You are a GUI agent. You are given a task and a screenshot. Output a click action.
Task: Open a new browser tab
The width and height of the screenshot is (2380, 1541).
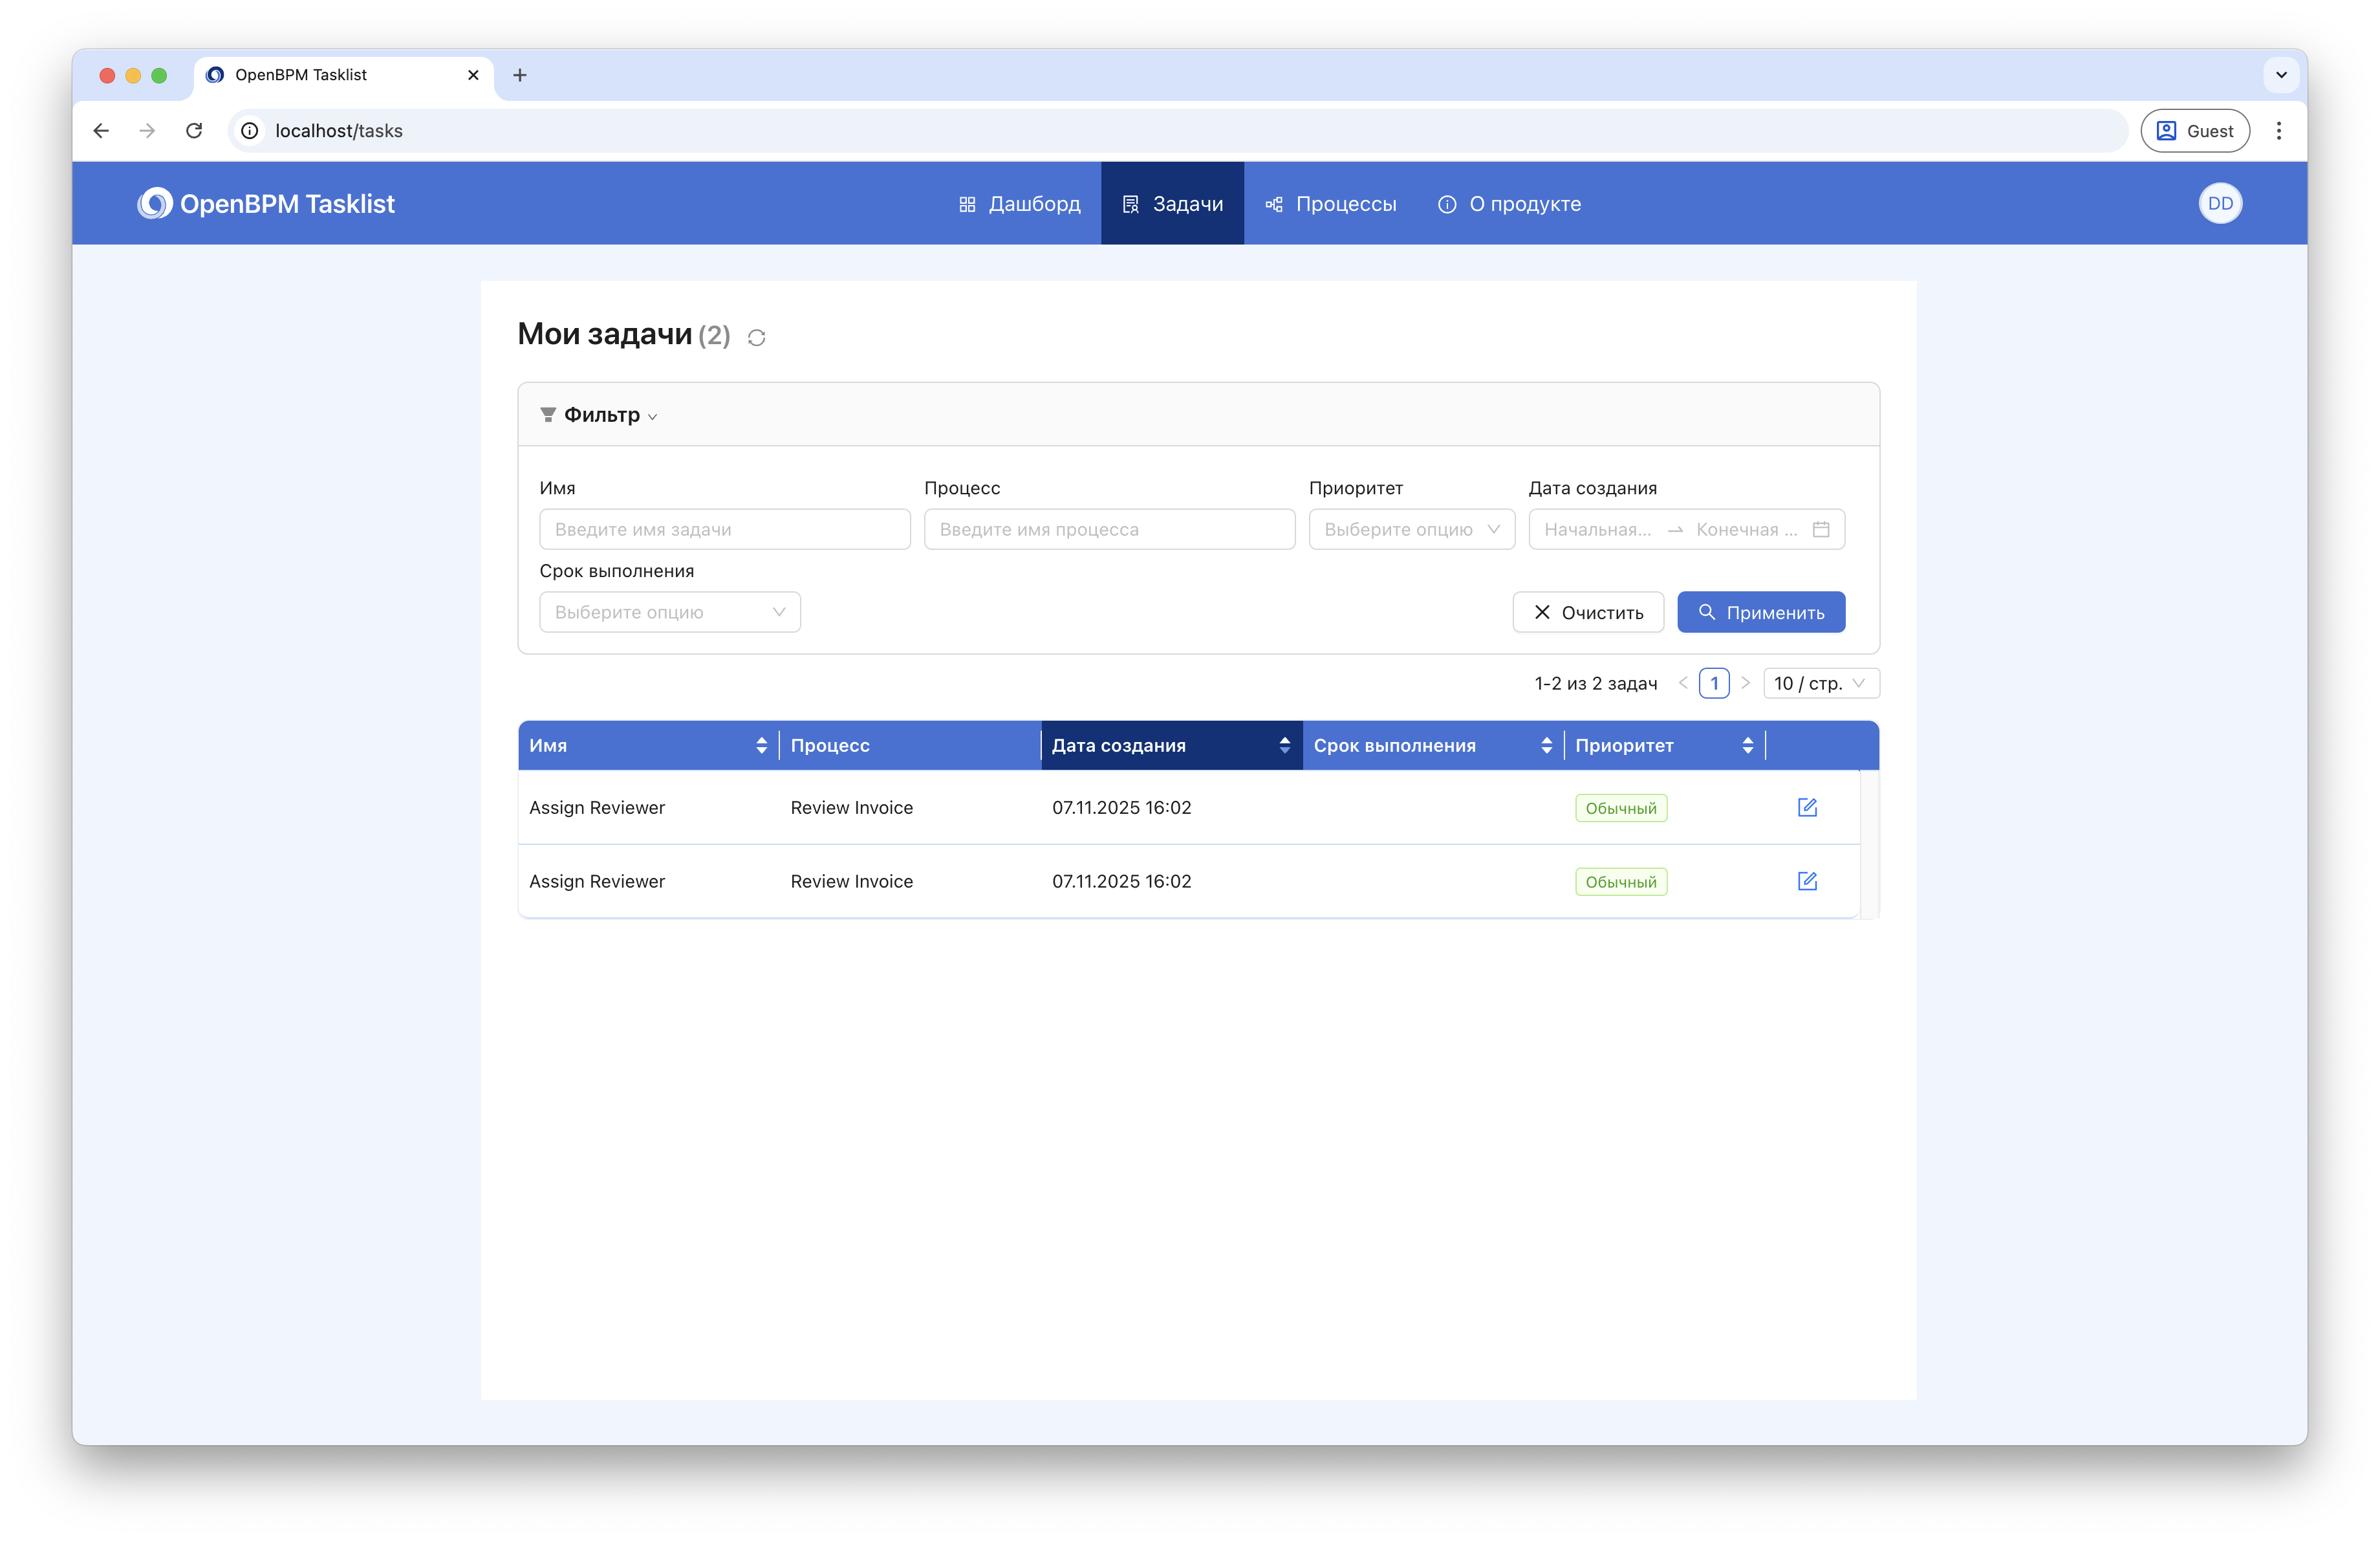tap(520, 75)
